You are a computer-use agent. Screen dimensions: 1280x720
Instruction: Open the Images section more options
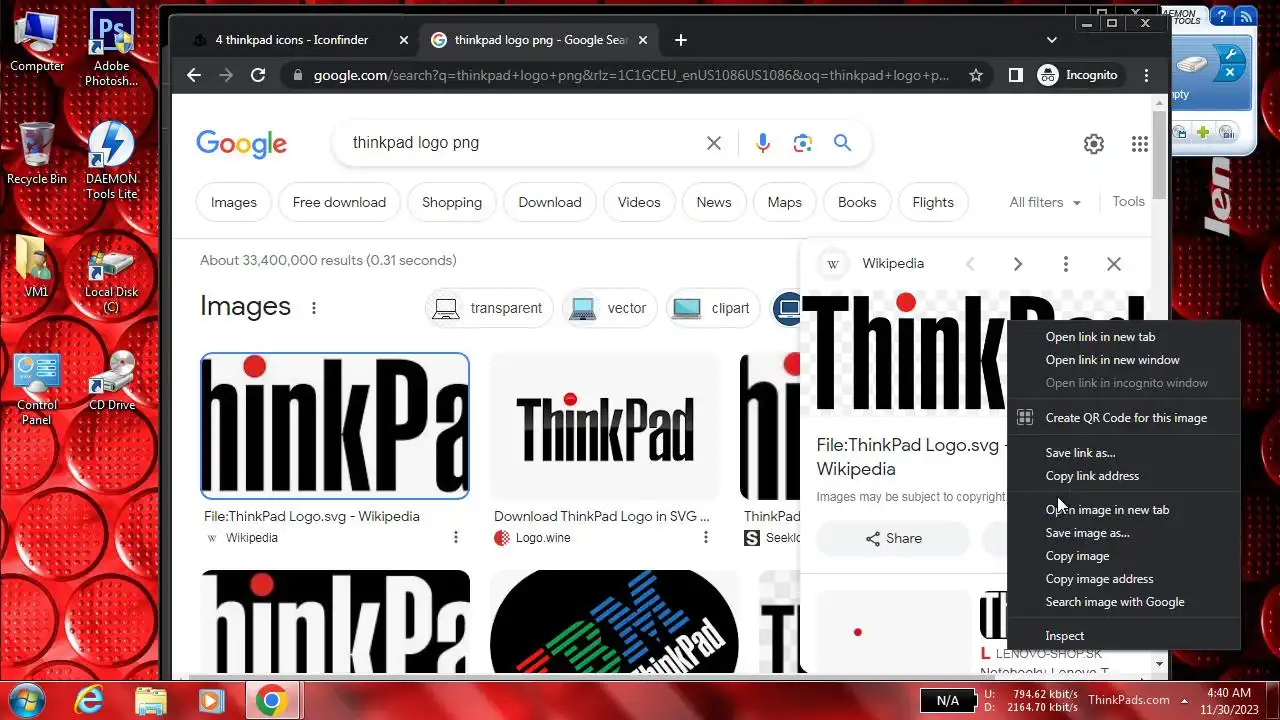pos(314,308)
